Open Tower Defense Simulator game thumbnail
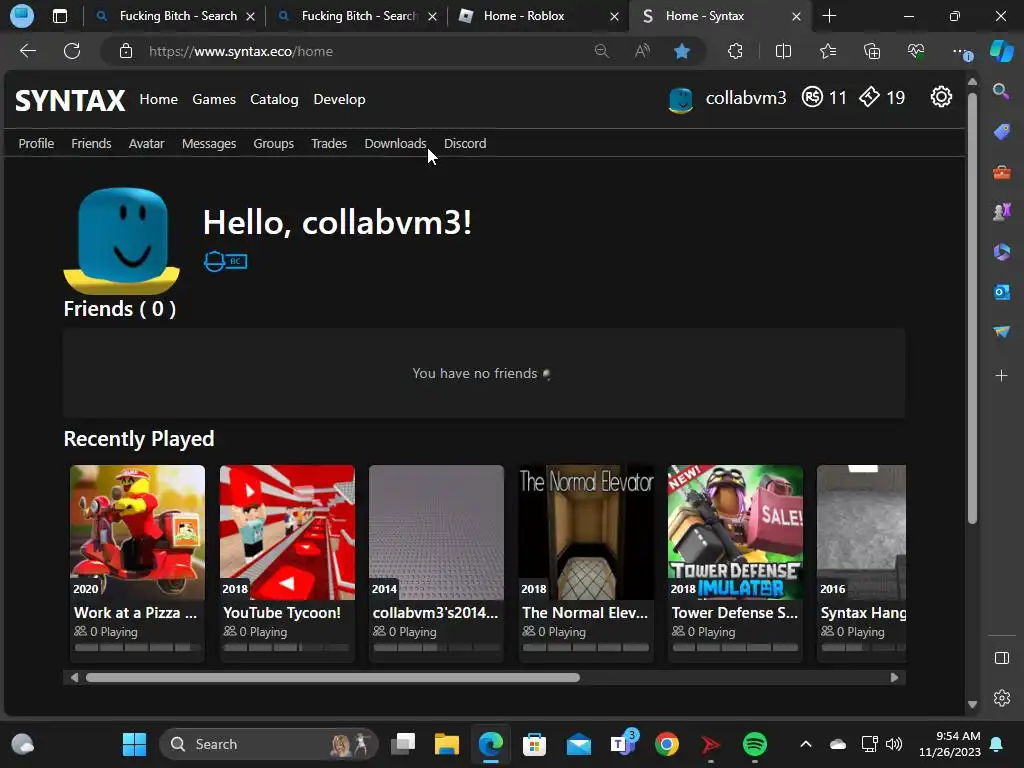Screen dimensions: 1024x768 tap(735, 532)
